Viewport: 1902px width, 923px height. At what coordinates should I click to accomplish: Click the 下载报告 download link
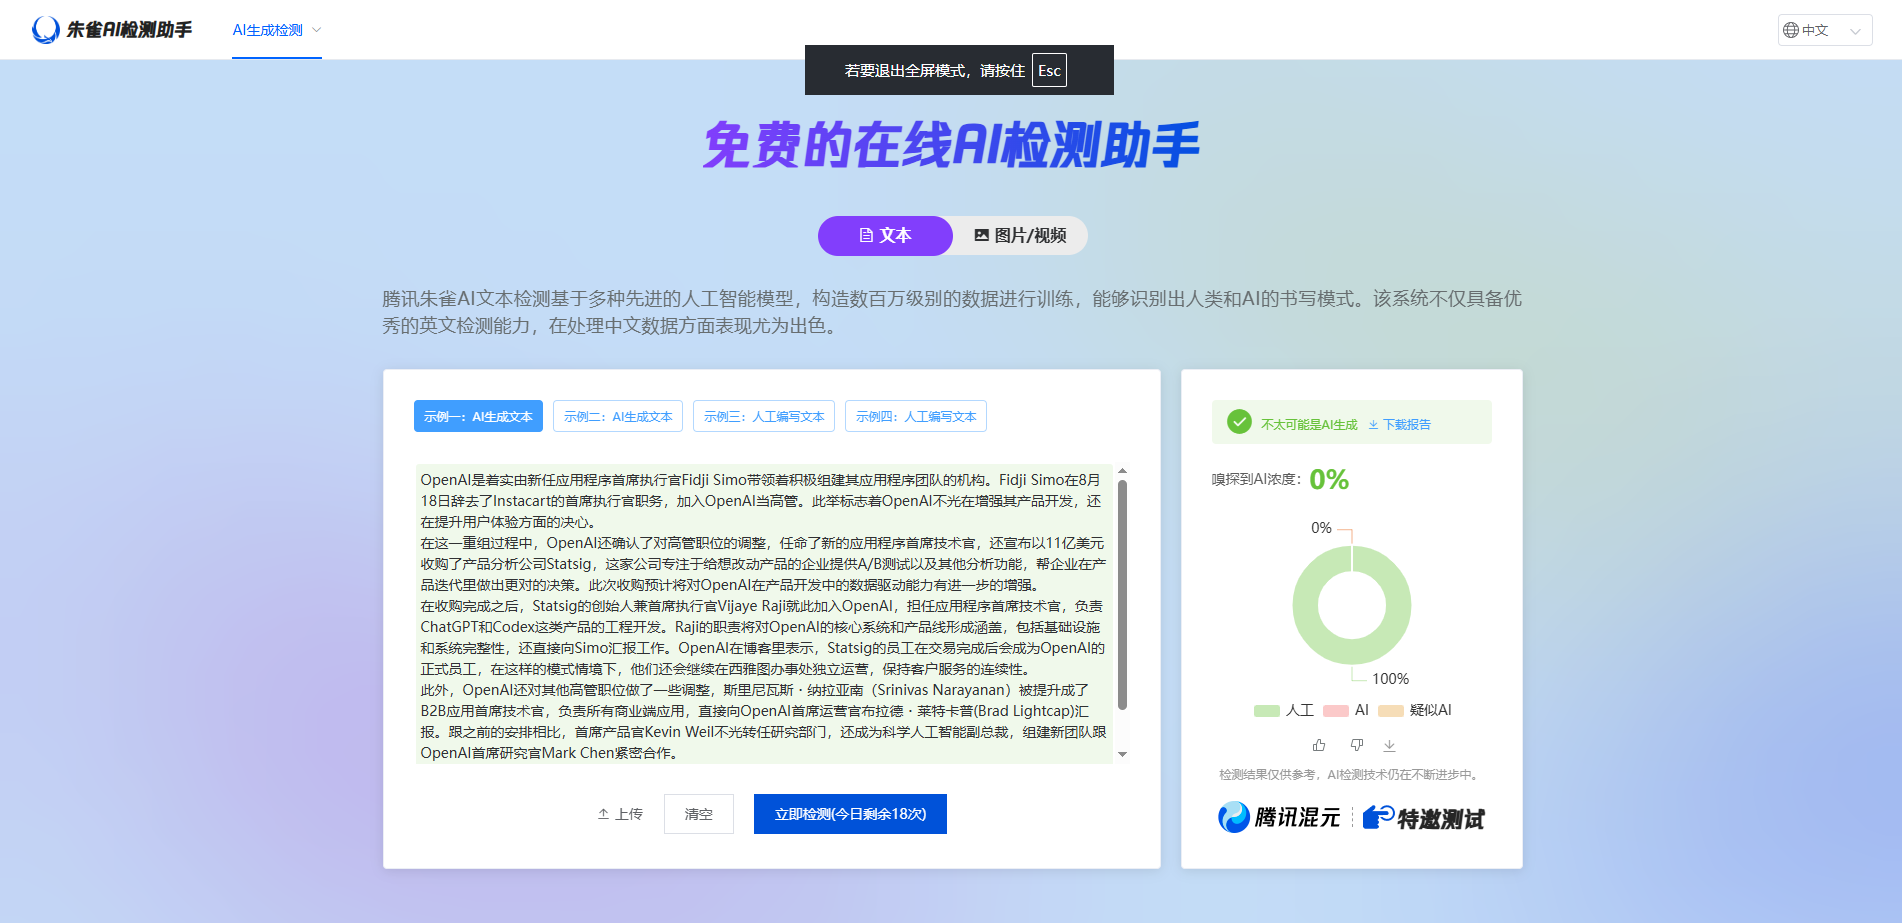pos(1399,424)
